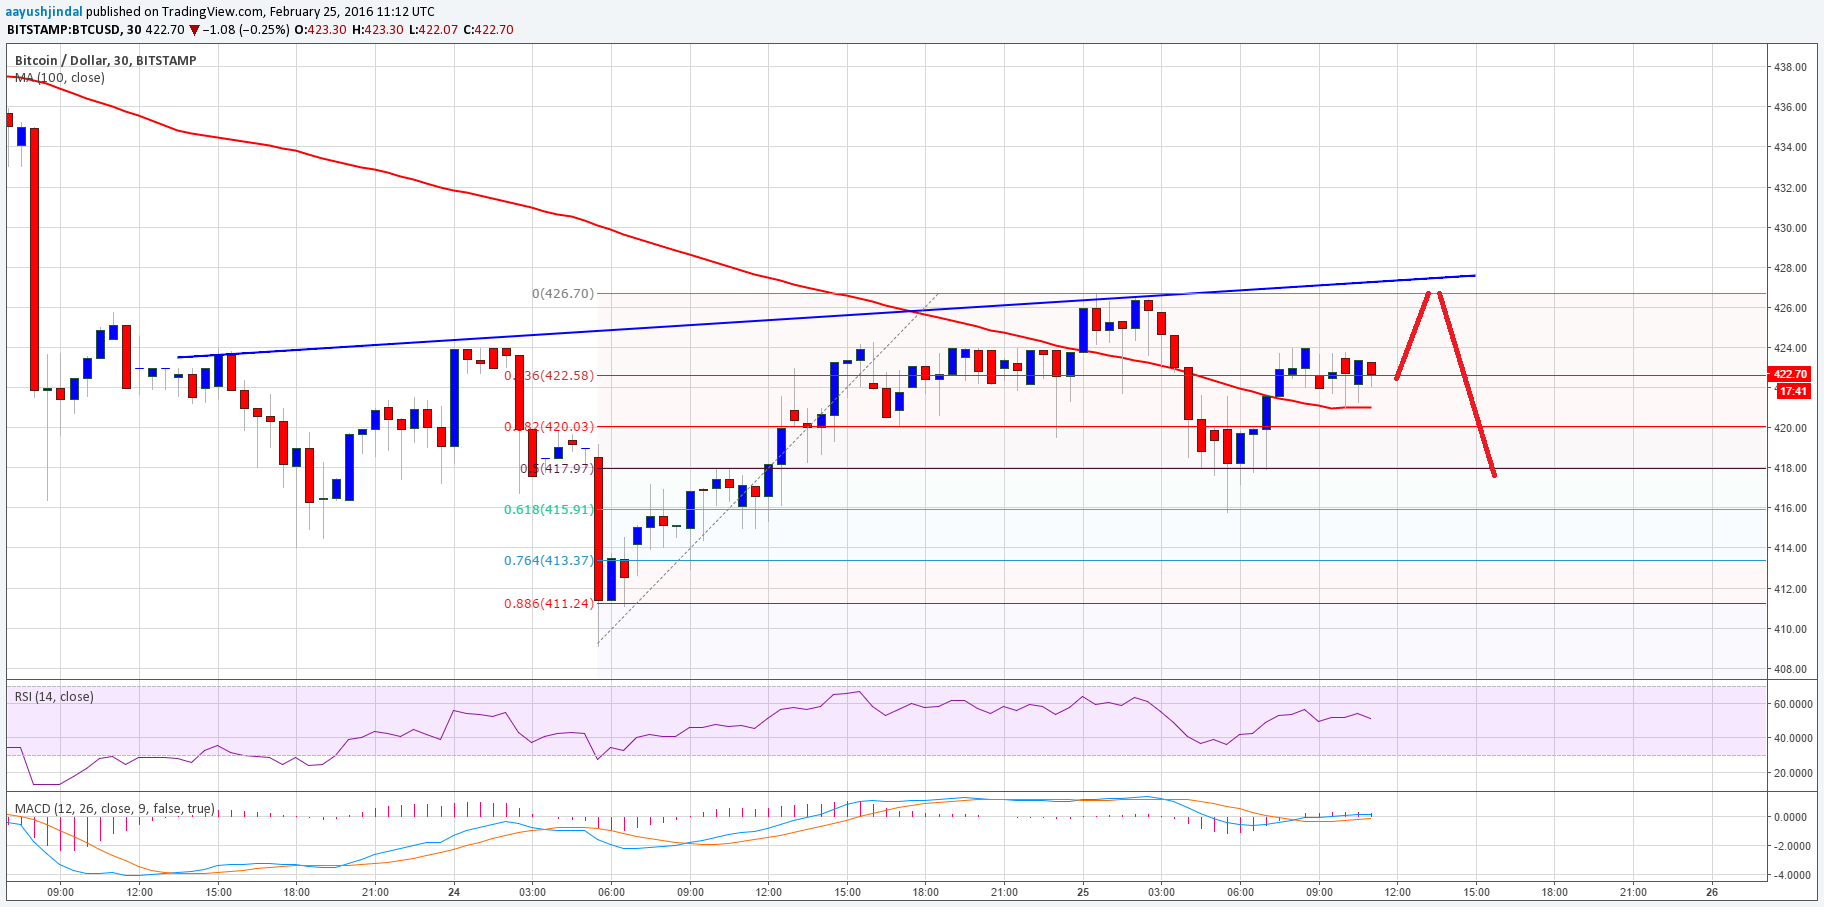Click the 0.5(417.97) Fibonacci level label

coord(557,469)
